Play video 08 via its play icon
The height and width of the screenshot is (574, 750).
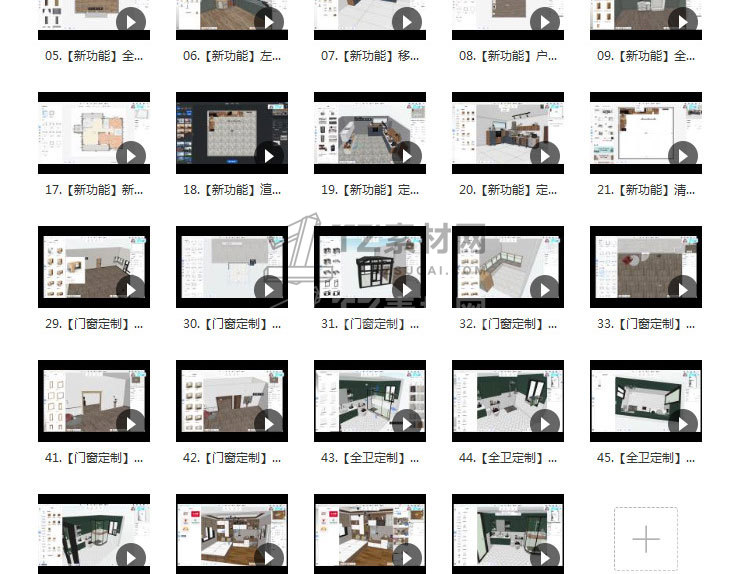point(545,22)
